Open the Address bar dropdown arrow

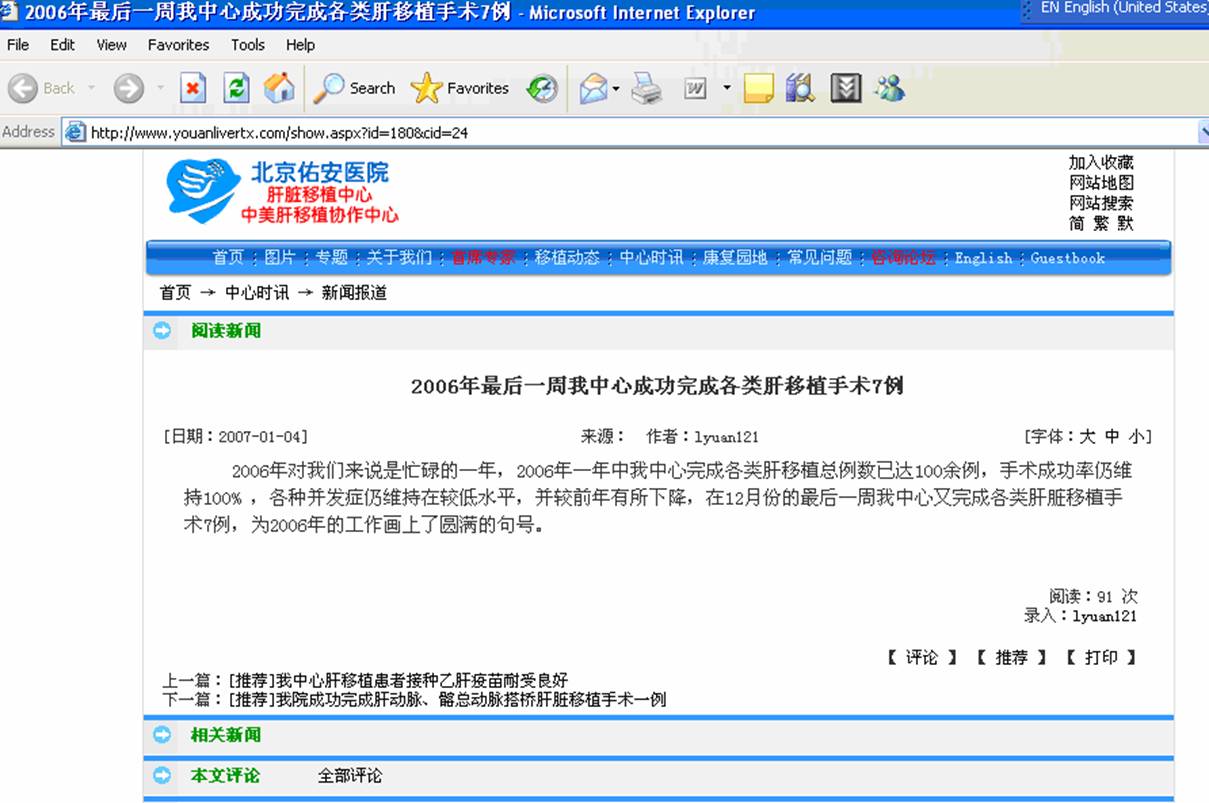click(1202, 132)
